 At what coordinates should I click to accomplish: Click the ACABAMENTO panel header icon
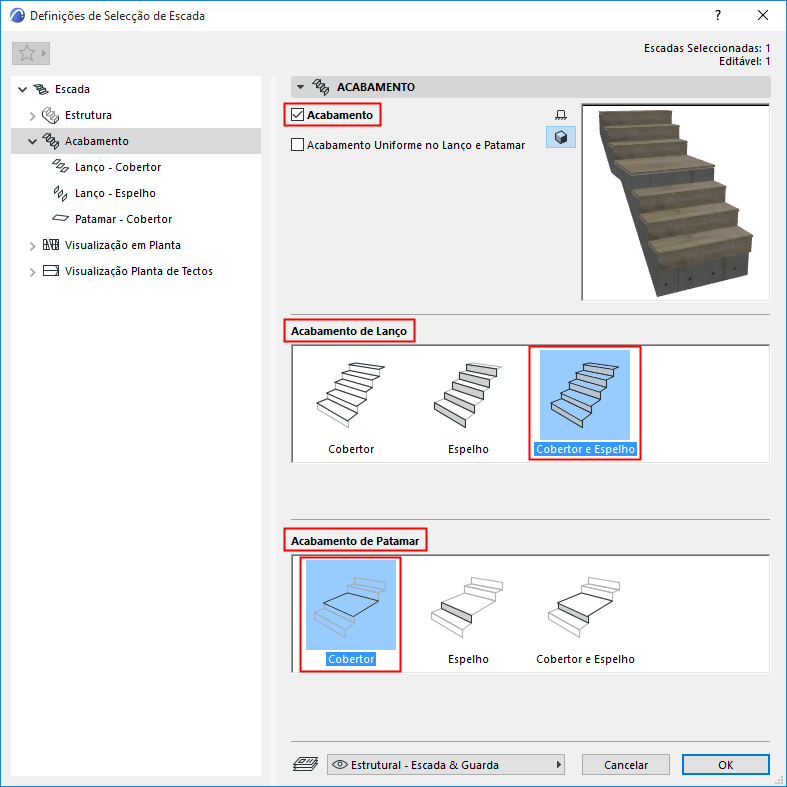(321, 87)
